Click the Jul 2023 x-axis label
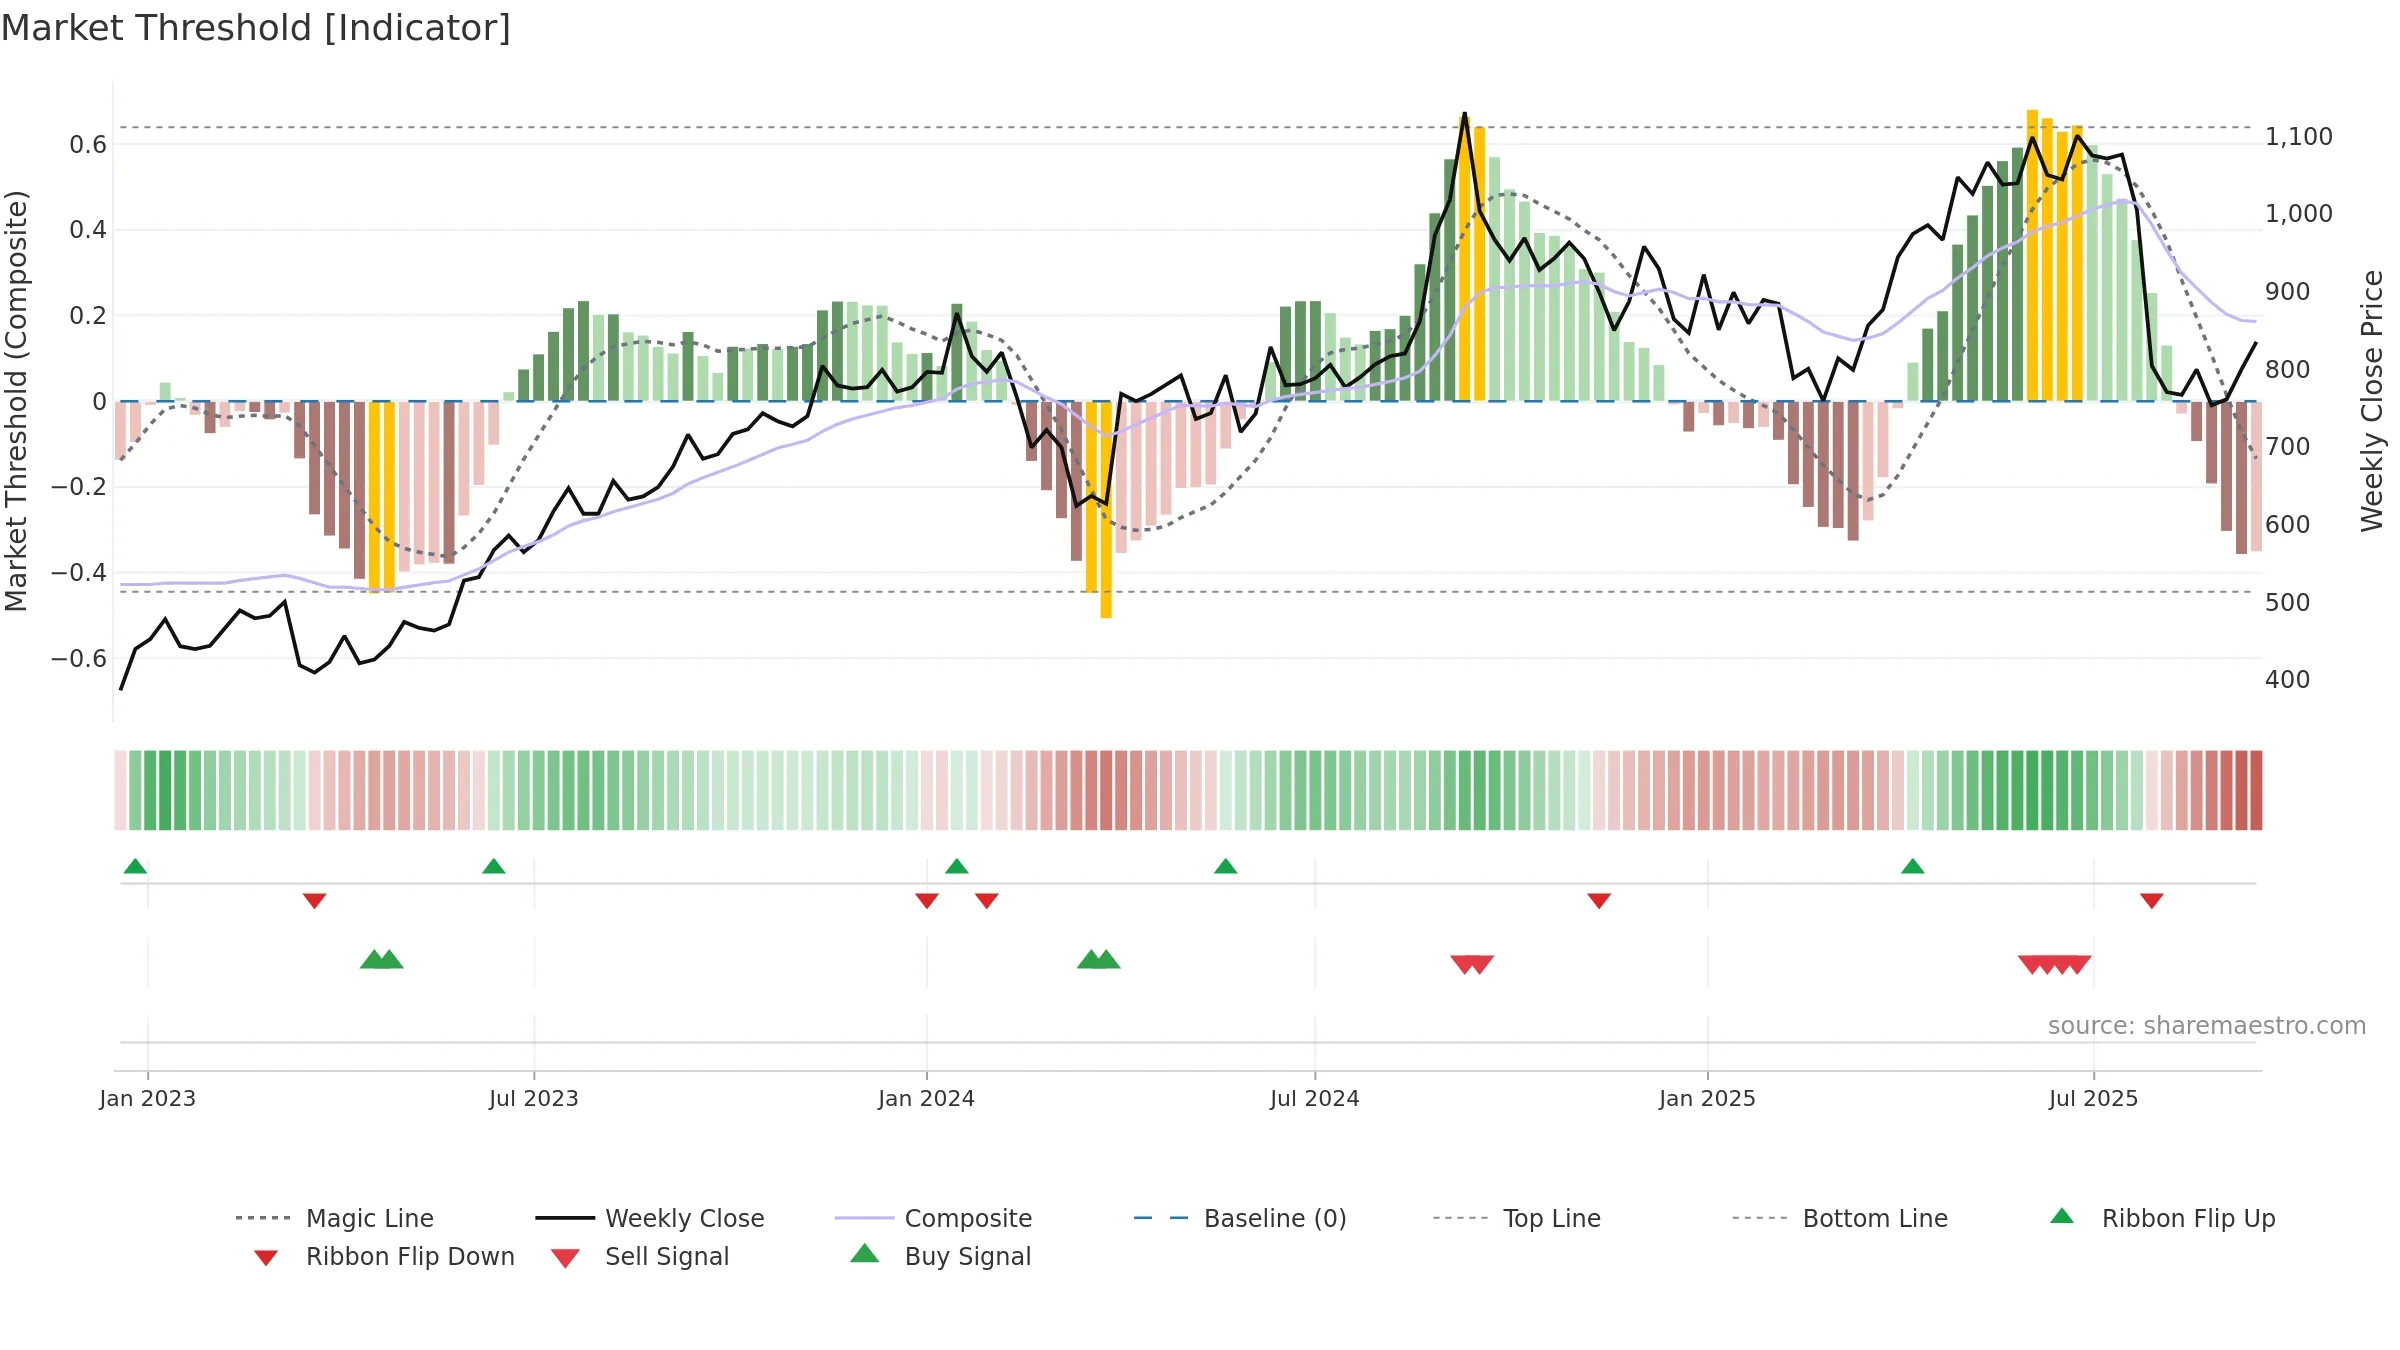Viewport: 2400px width, 1350px height. pos(534,1098)
